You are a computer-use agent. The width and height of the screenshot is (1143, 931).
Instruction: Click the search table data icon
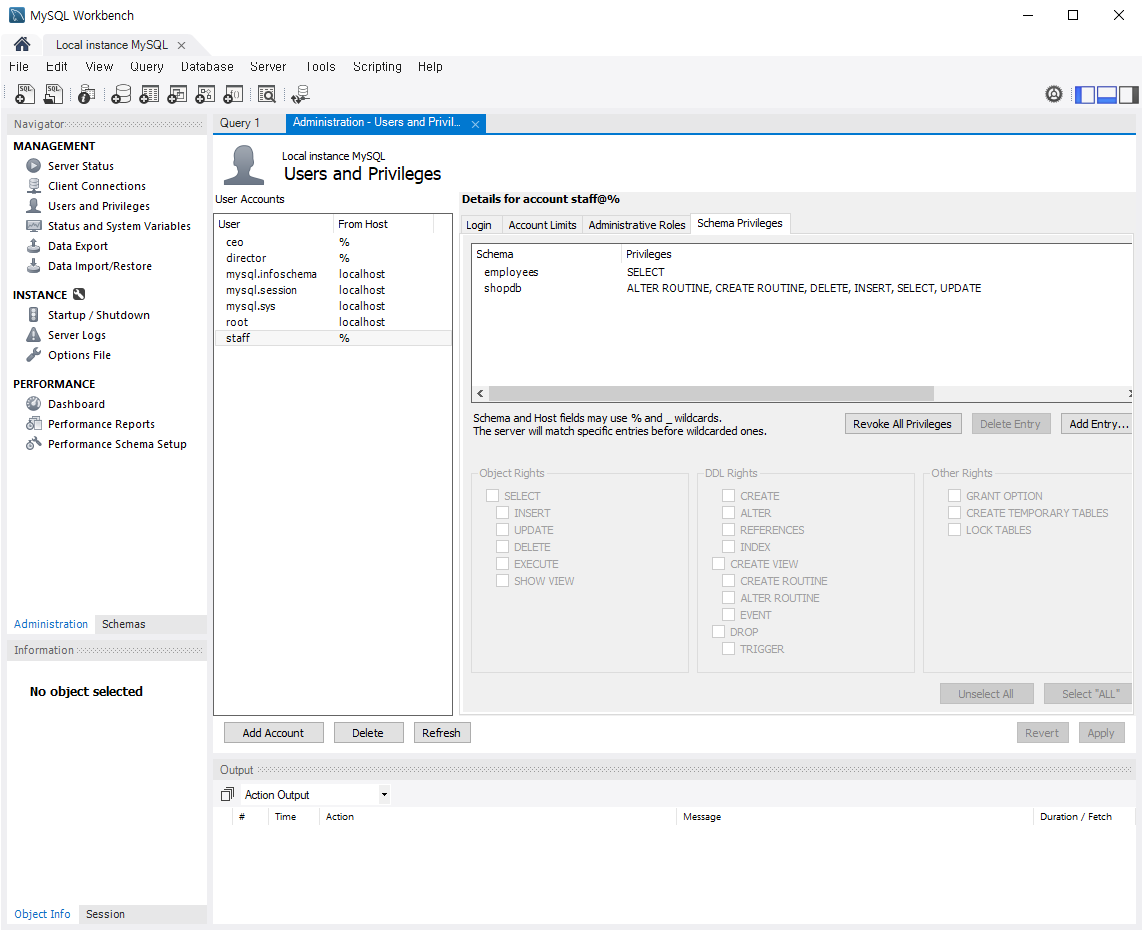(267, 94)
